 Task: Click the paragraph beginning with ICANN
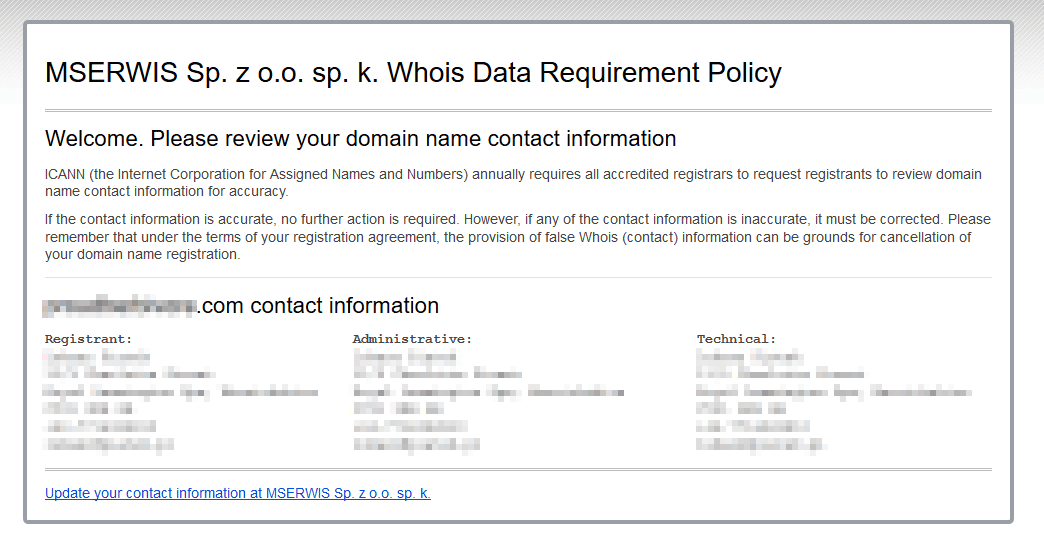click(x=513, y=182)
